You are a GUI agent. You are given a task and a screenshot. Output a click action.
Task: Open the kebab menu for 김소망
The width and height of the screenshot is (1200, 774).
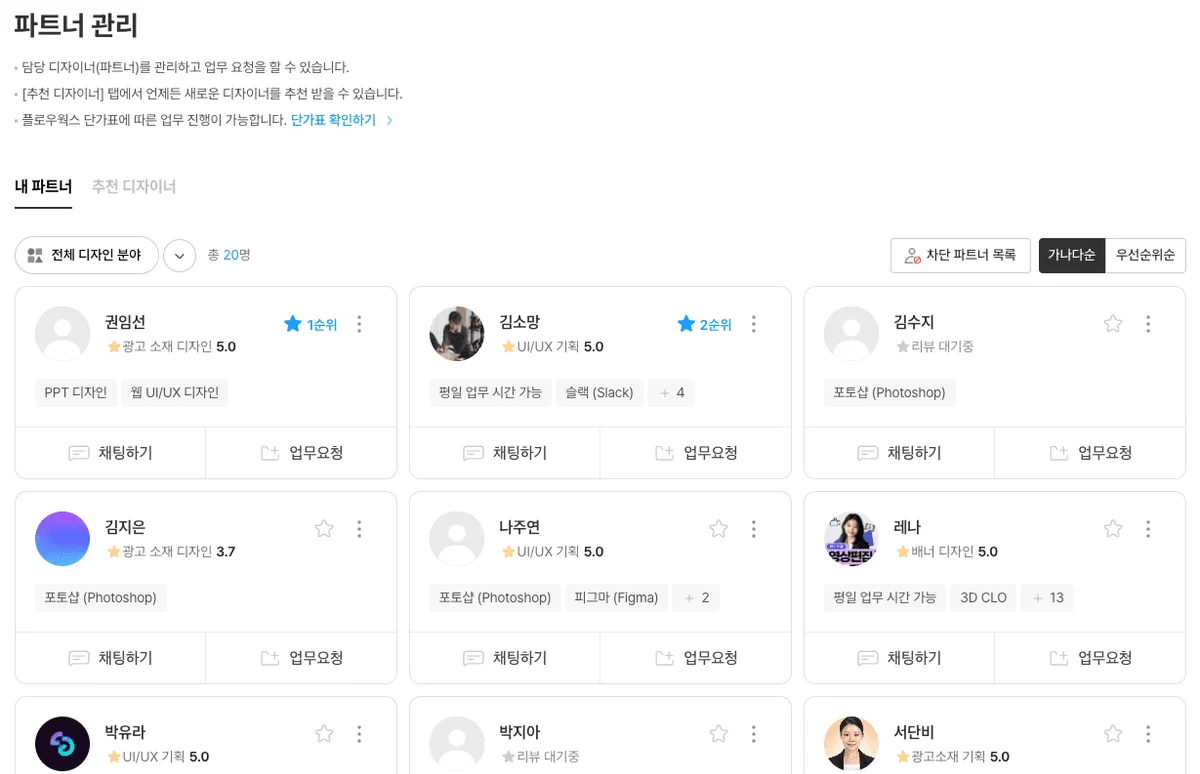pyautogui.click(x=754, y=324)
